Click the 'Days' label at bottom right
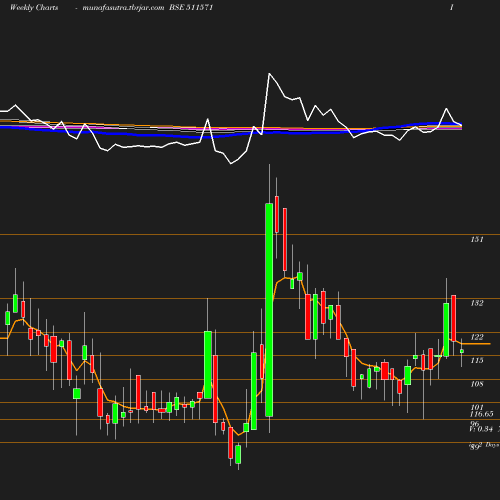 click(492, 445)
